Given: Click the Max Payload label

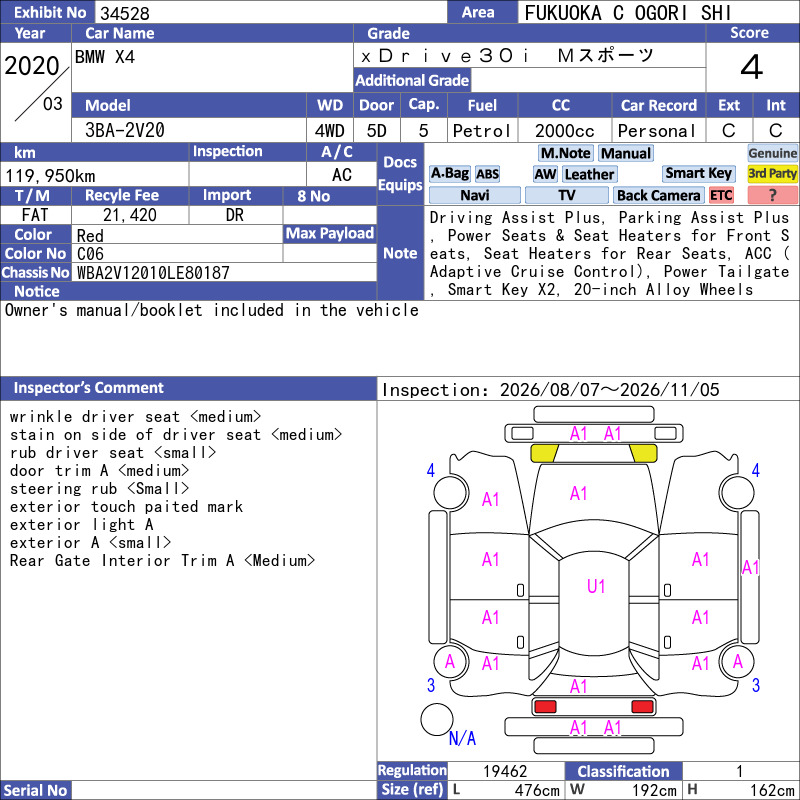Looking at the screenshot, I should tap(330, 234).
